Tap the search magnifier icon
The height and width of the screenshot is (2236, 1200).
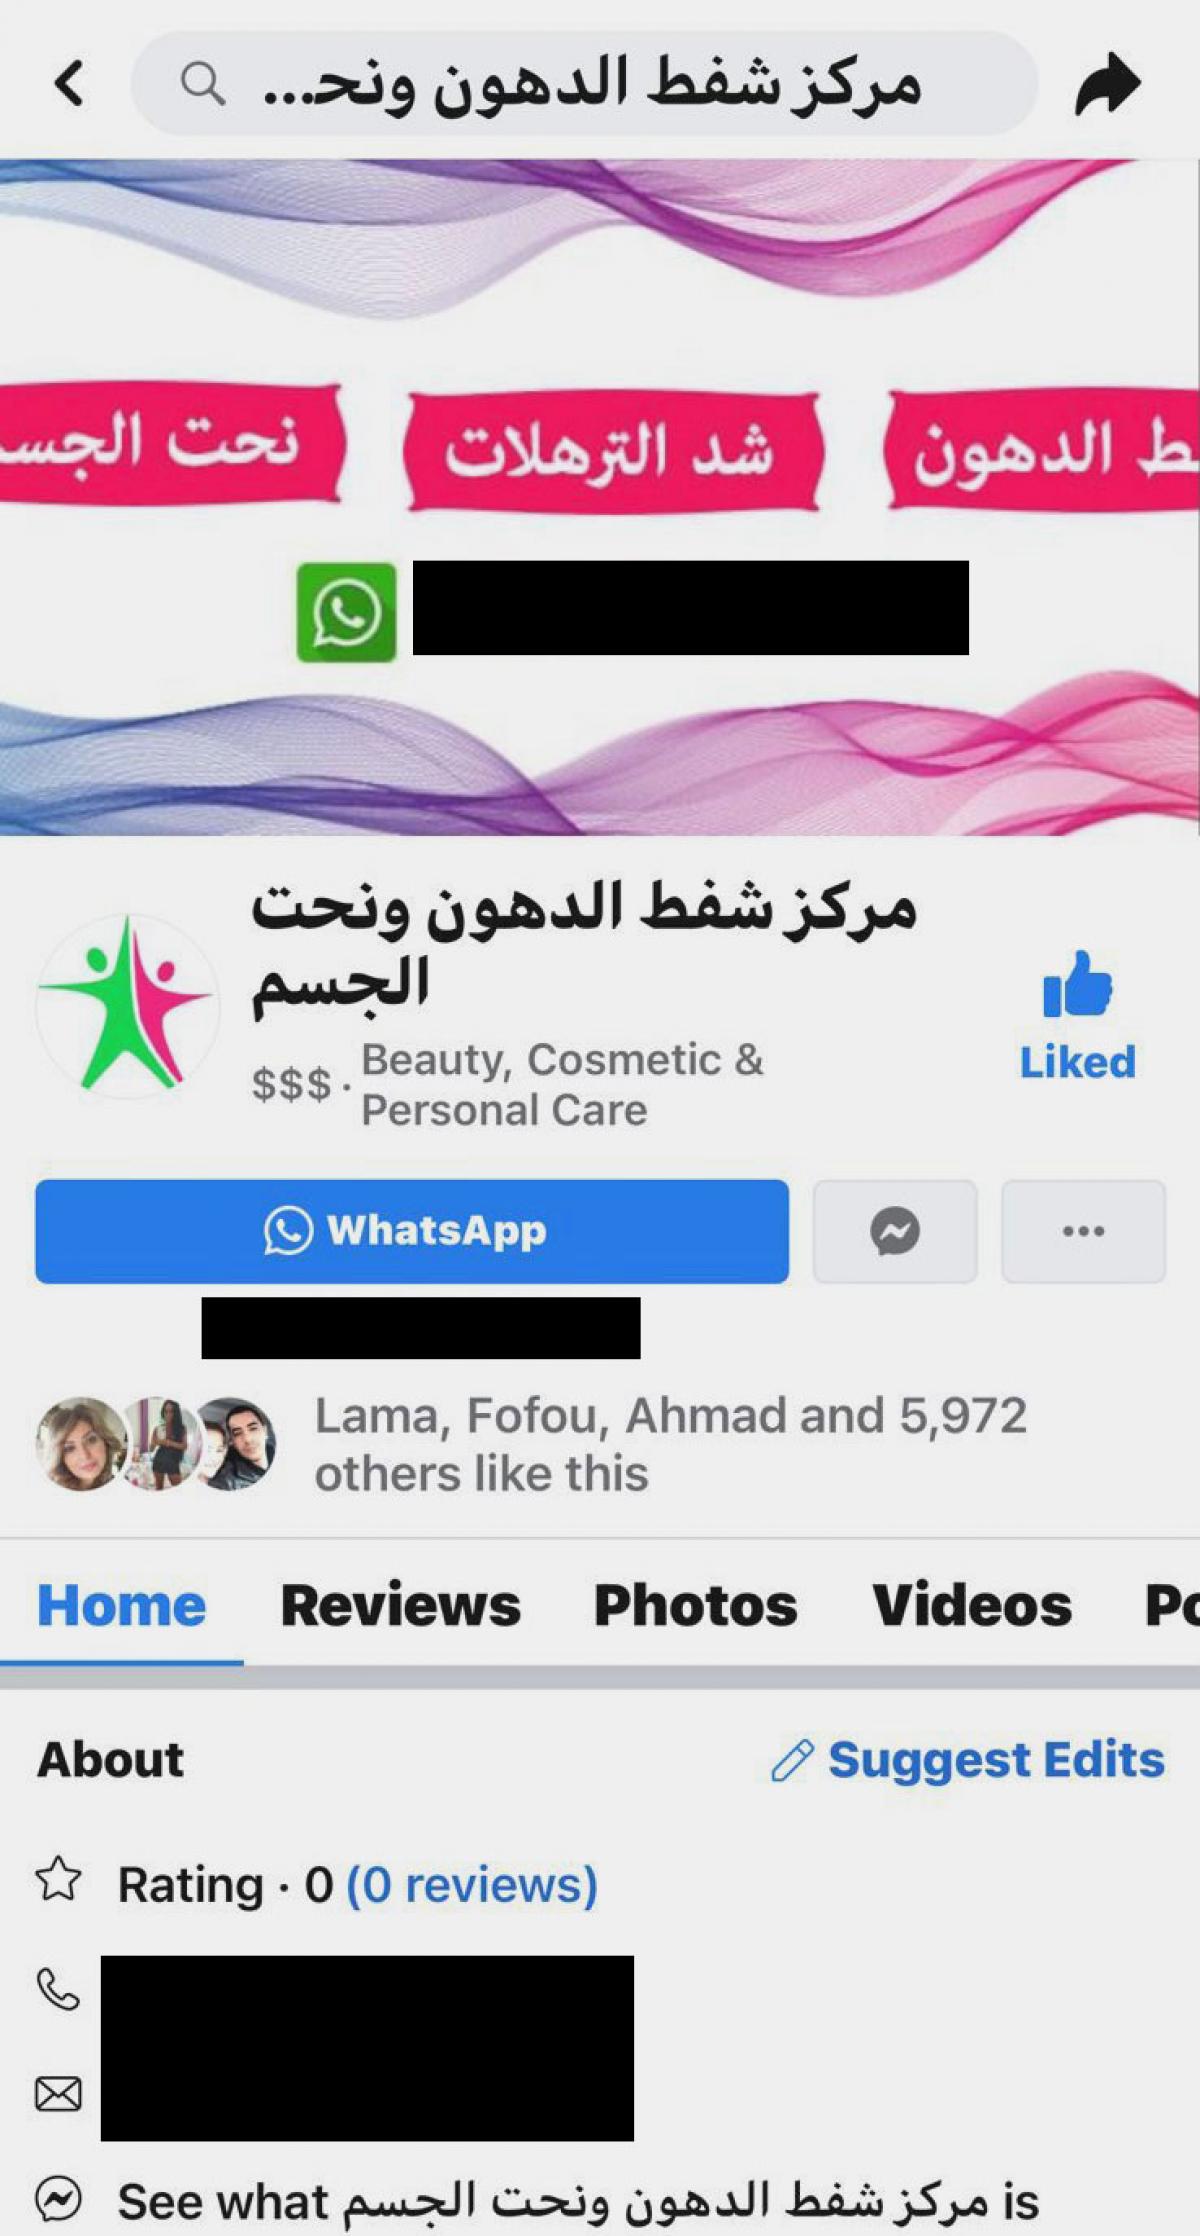click(x=203, y=85)
